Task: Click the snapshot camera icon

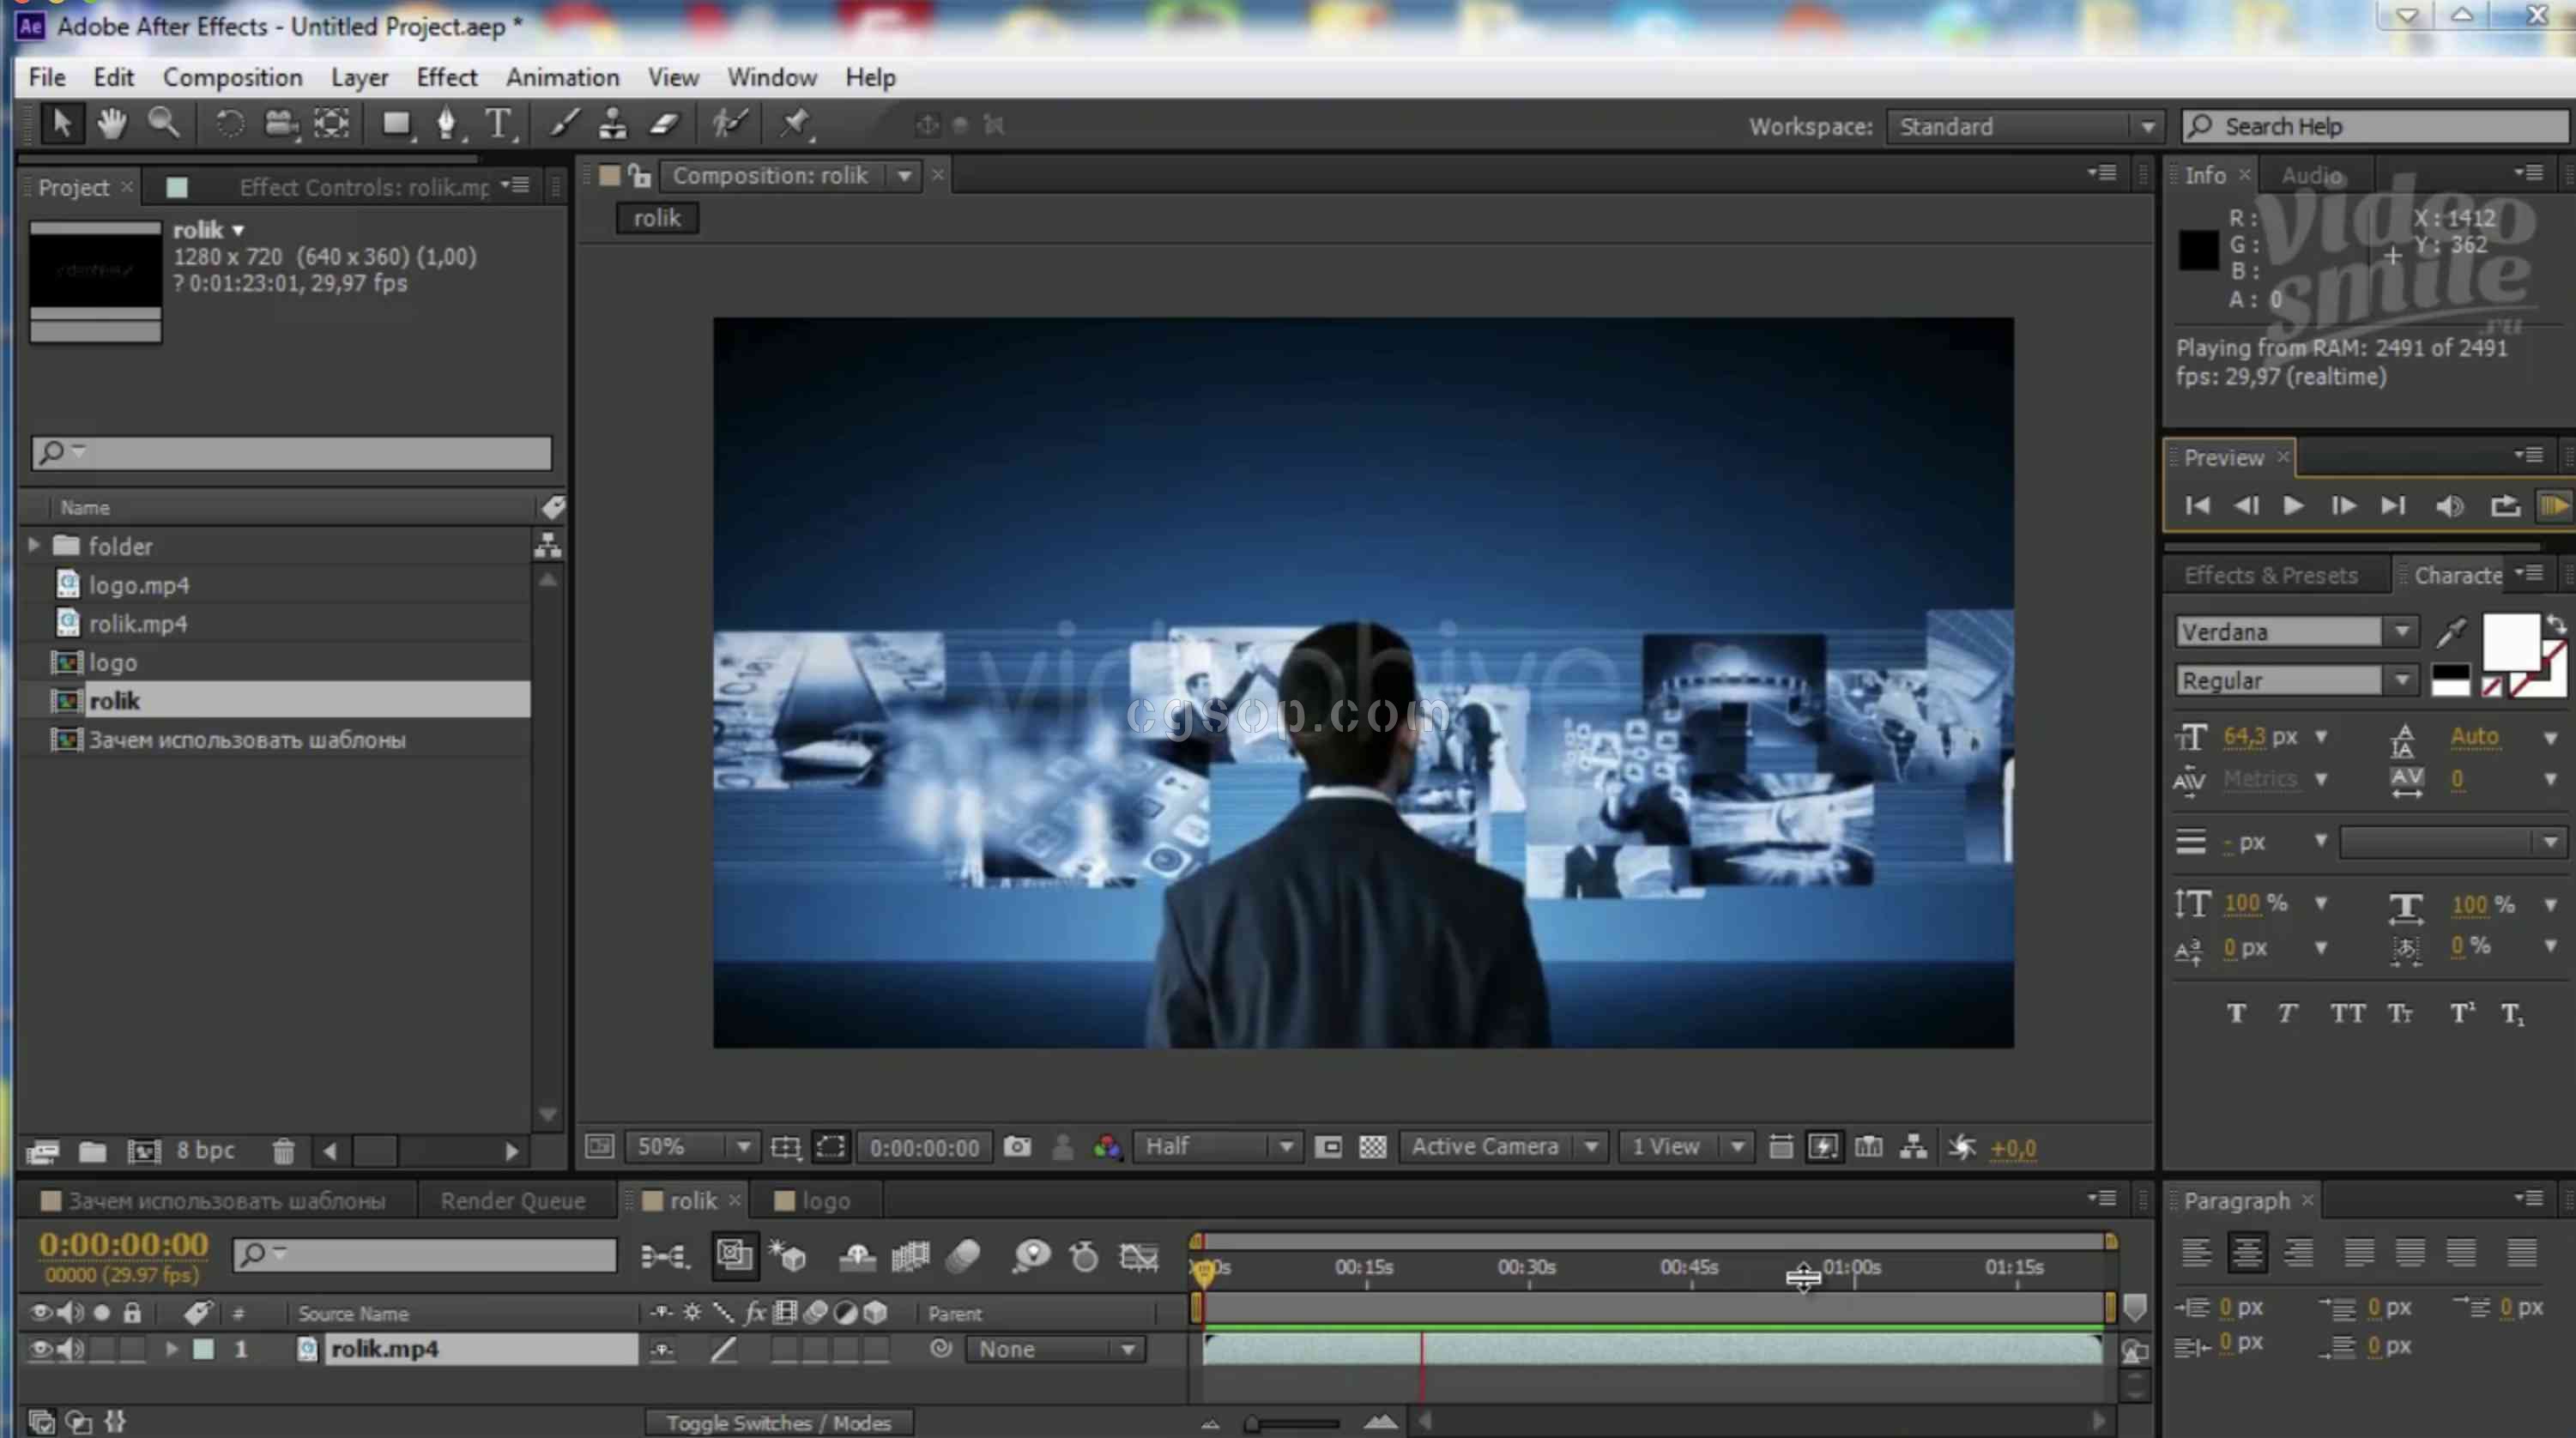Action: click(1017, 1147)
